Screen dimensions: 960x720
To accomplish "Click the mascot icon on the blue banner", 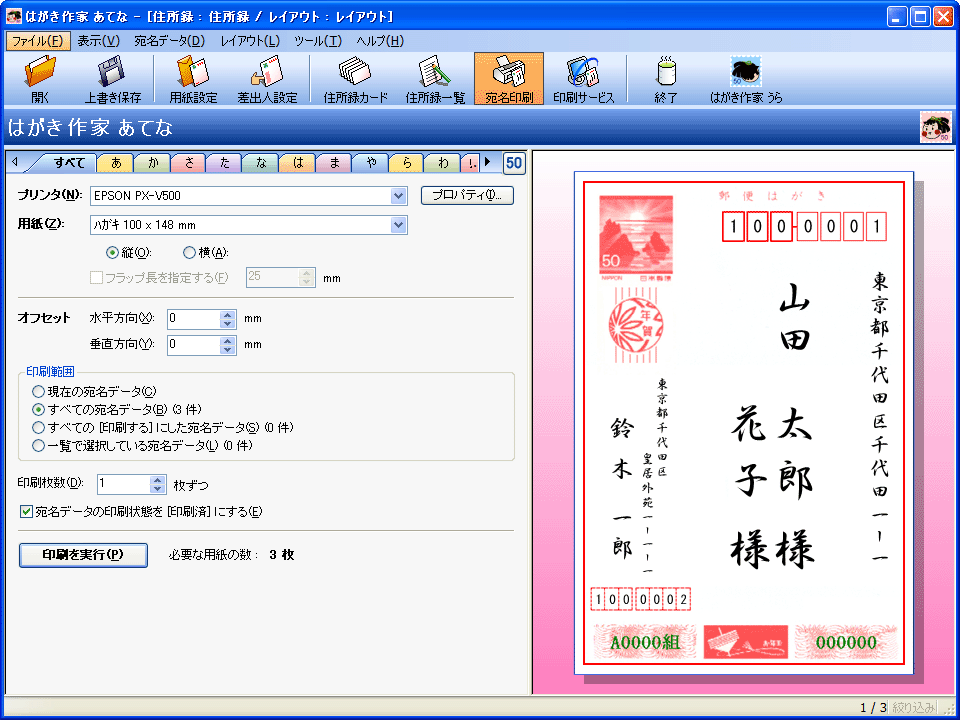I will [x=936, y=127].
